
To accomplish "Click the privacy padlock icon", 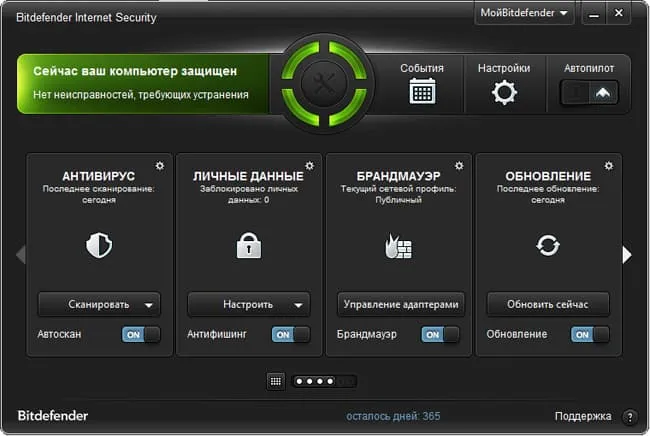I will 249,245.
